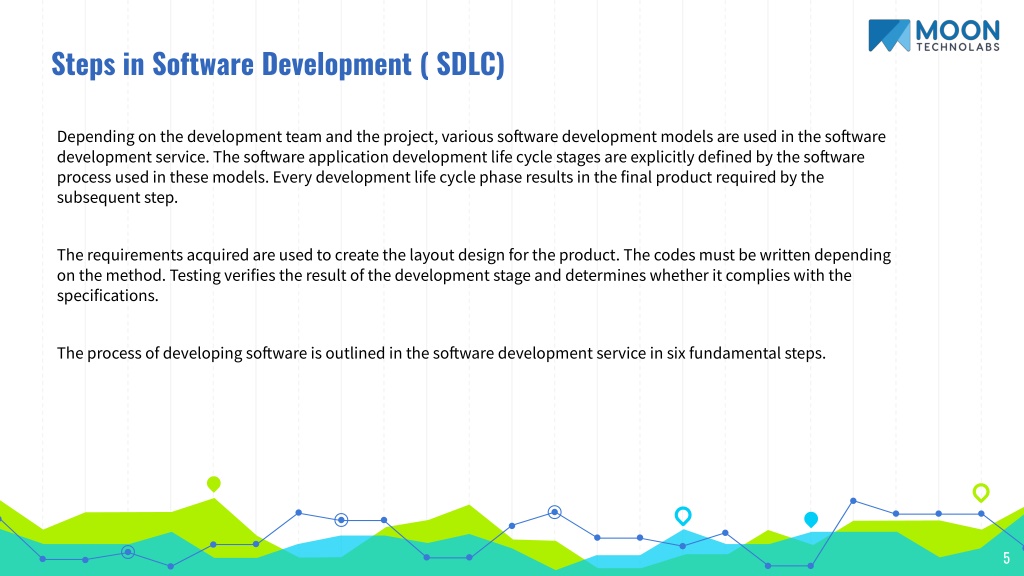Select the paragraph starting "The requirements acquired are used"

tap(474, 275)
